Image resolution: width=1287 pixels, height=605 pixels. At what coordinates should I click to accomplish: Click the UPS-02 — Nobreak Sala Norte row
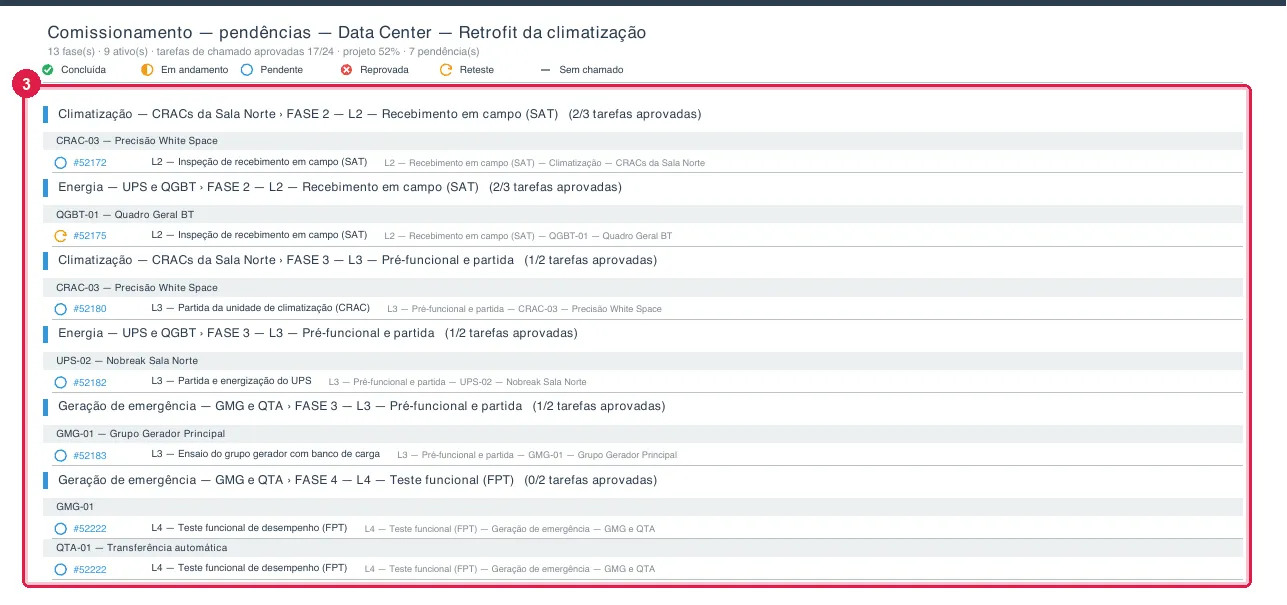(645, 360)
